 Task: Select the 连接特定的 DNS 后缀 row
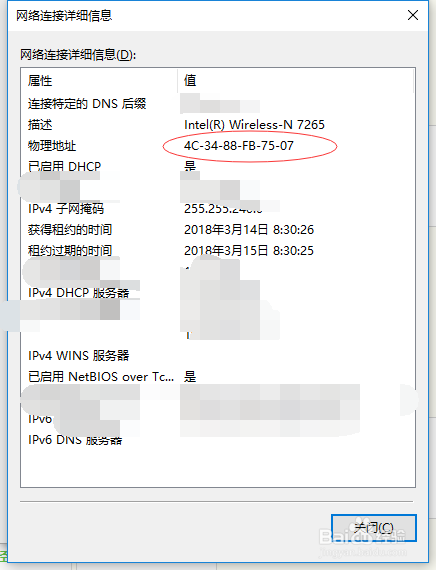click(217, 104)
